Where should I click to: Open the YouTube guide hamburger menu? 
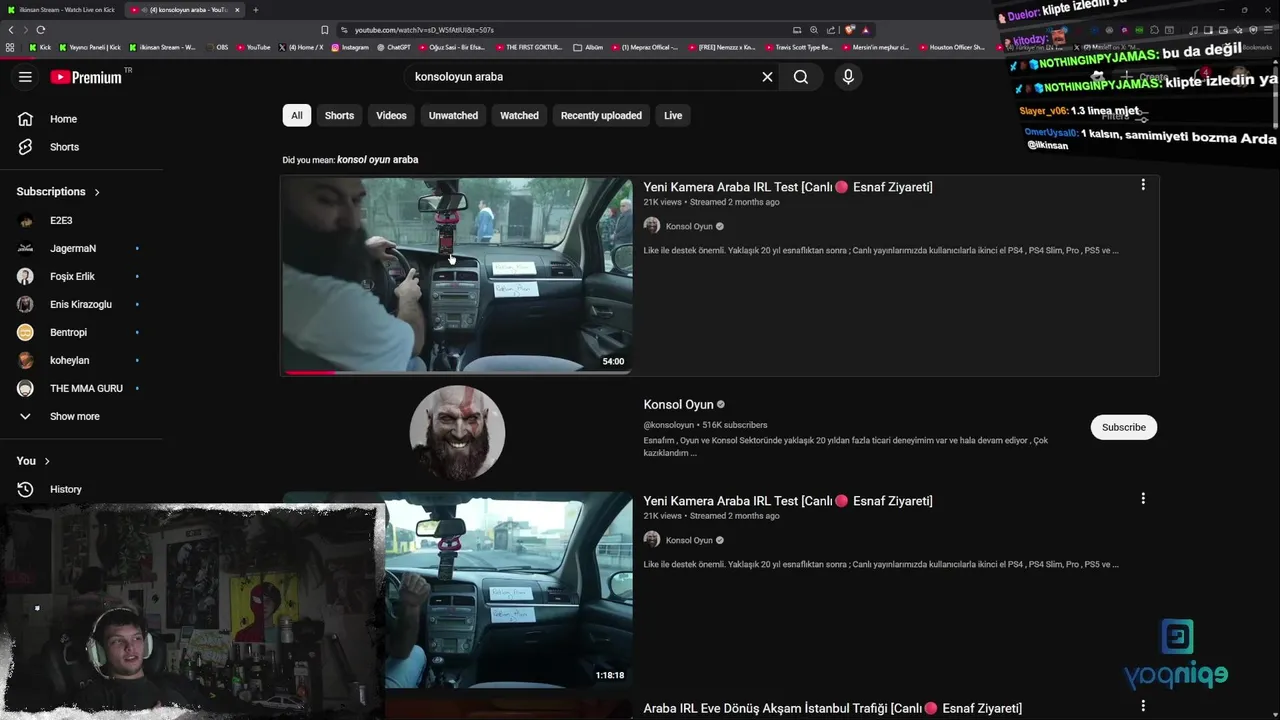(x=25, y=77)
